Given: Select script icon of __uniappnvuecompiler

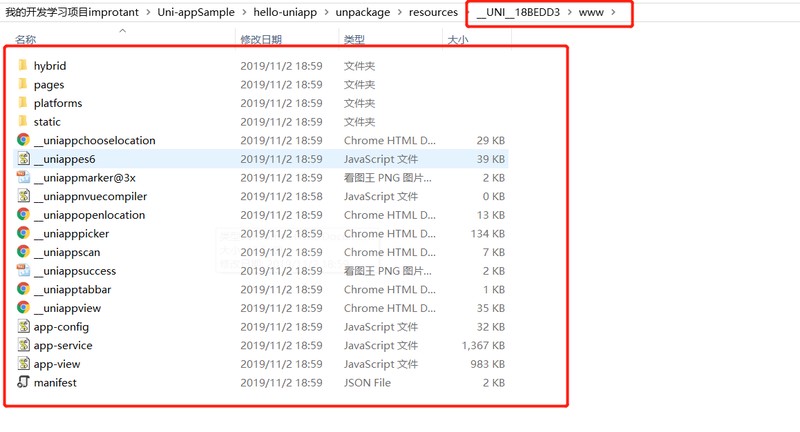Looking at the screenshot, I should pos(23,195).
